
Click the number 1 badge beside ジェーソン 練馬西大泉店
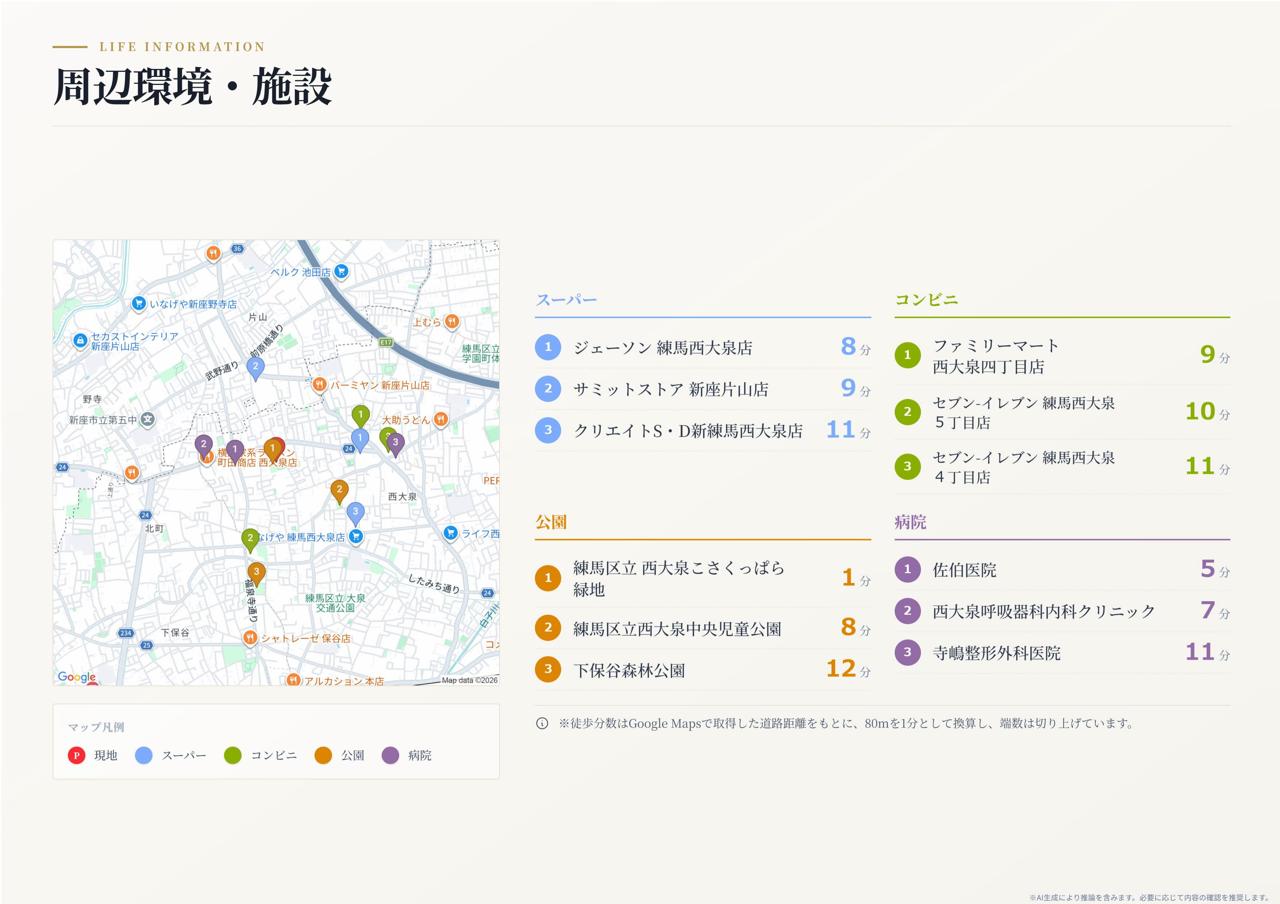(548, 347)
